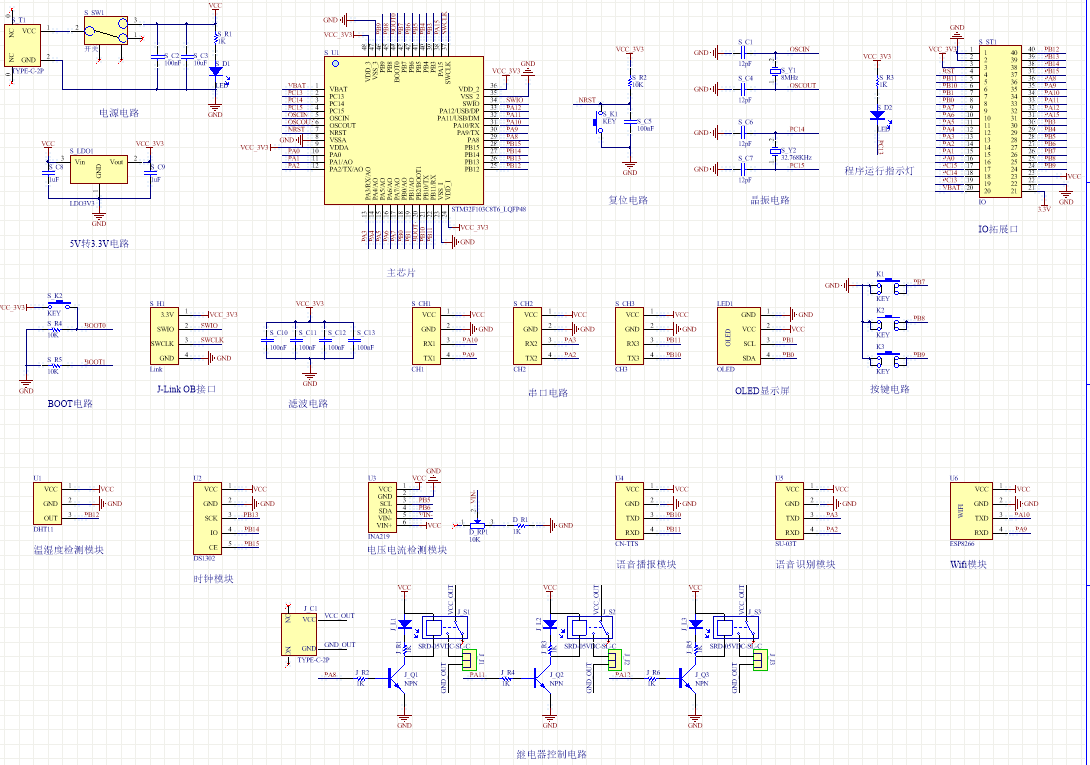Click the 5V转3.3V电路 section label
Image resolution: width=1090 pixels, height=765 pixels.
[99, 243]
